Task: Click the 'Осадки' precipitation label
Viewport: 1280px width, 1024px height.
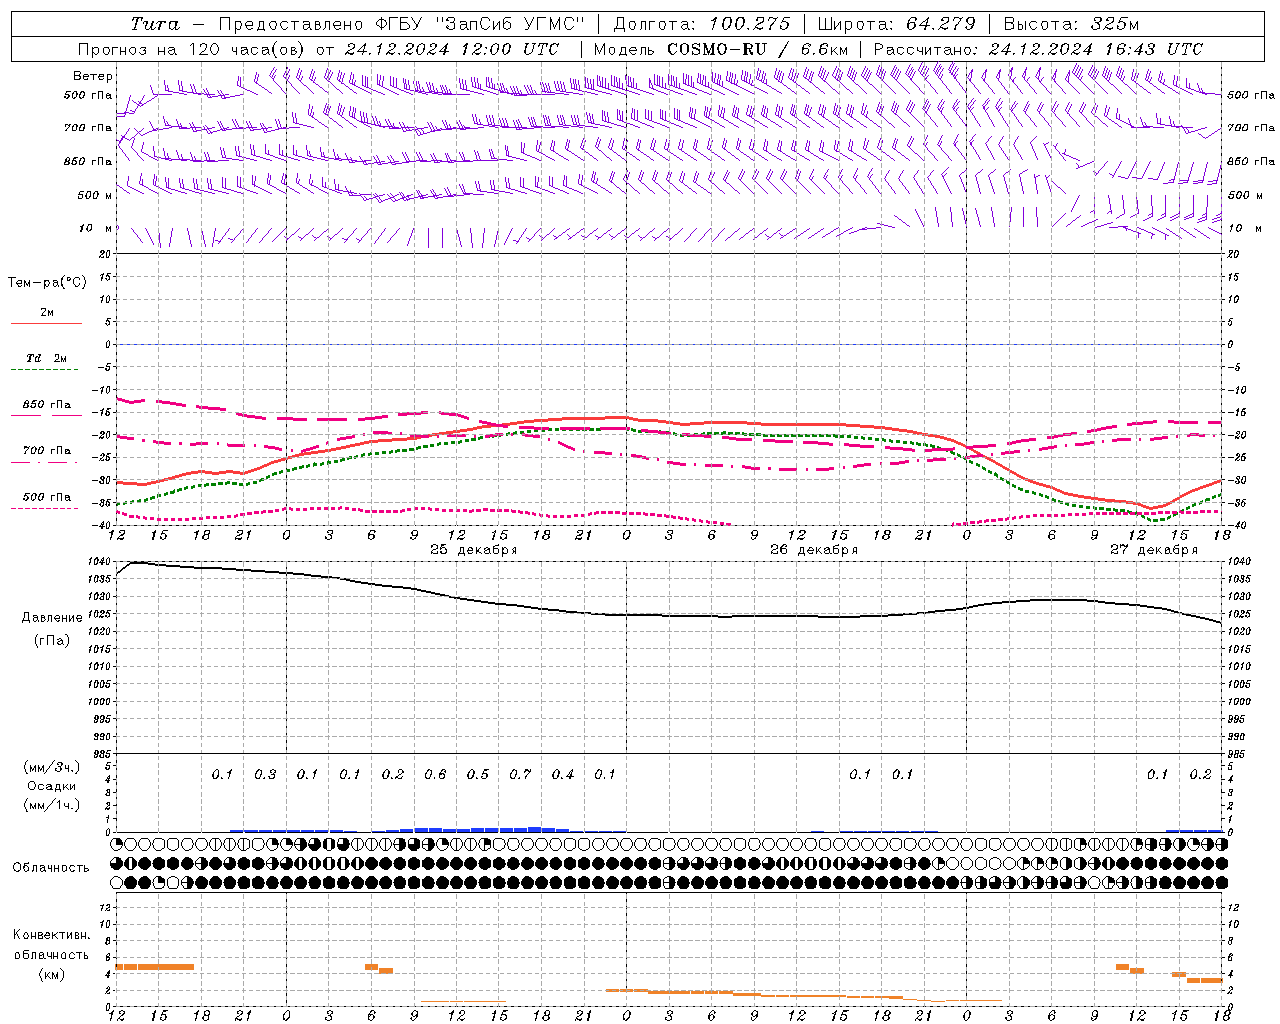Action: pos(52,786)
